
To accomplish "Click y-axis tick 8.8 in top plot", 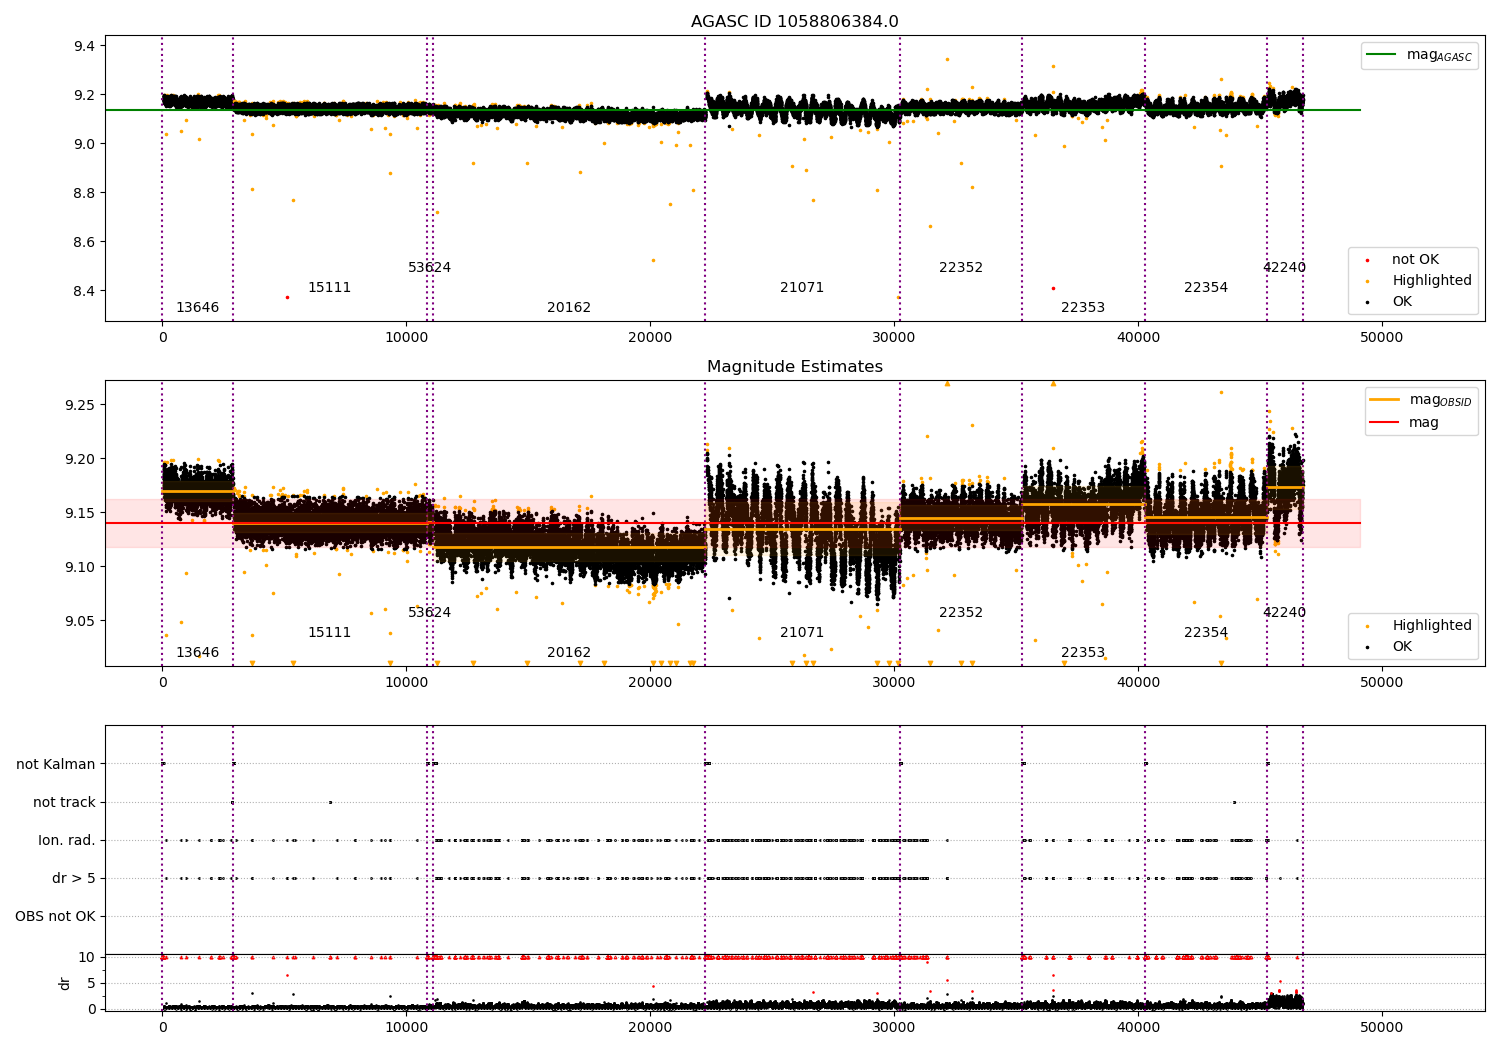I will (x=85, y=193).
